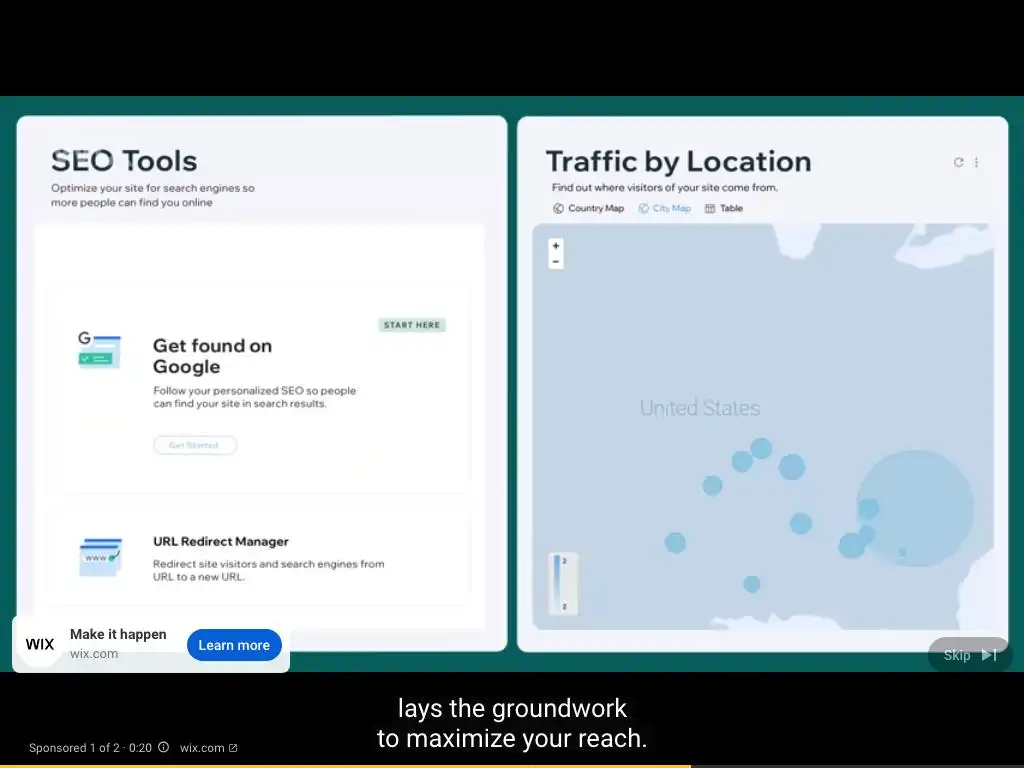Open the wix.com link beside the sponsored label

click(x=208, y=748)
